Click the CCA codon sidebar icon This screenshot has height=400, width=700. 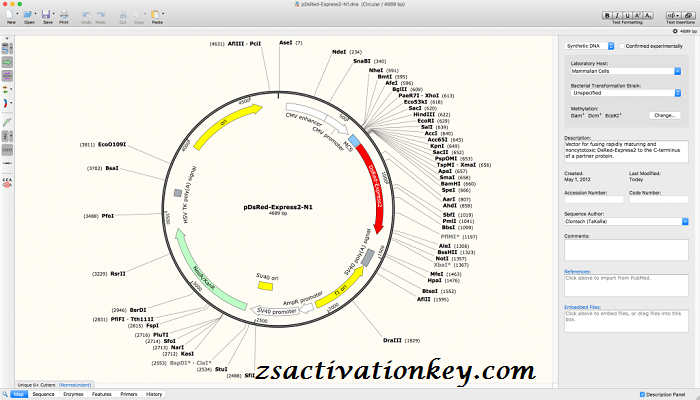[7, 183]
